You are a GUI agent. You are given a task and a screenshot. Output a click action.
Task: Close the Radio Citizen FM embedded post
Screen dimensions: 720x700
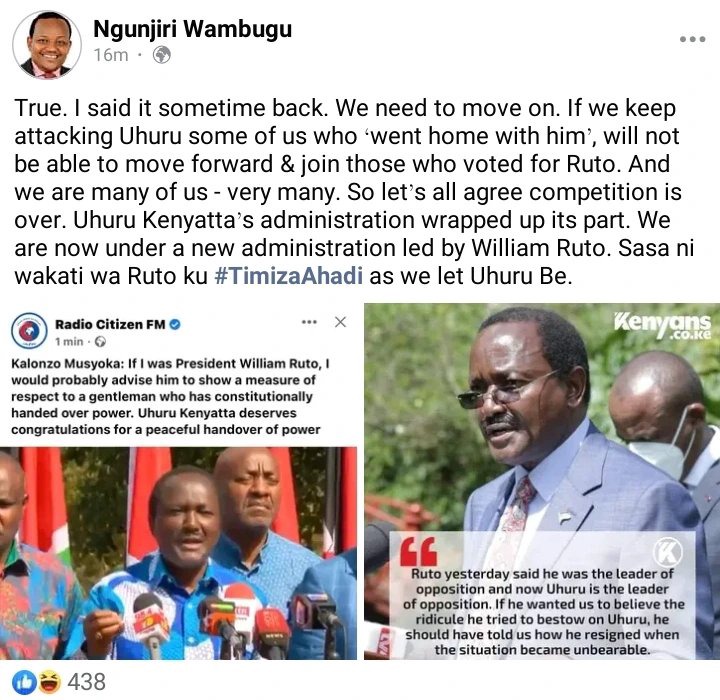[x=340, y=322]
